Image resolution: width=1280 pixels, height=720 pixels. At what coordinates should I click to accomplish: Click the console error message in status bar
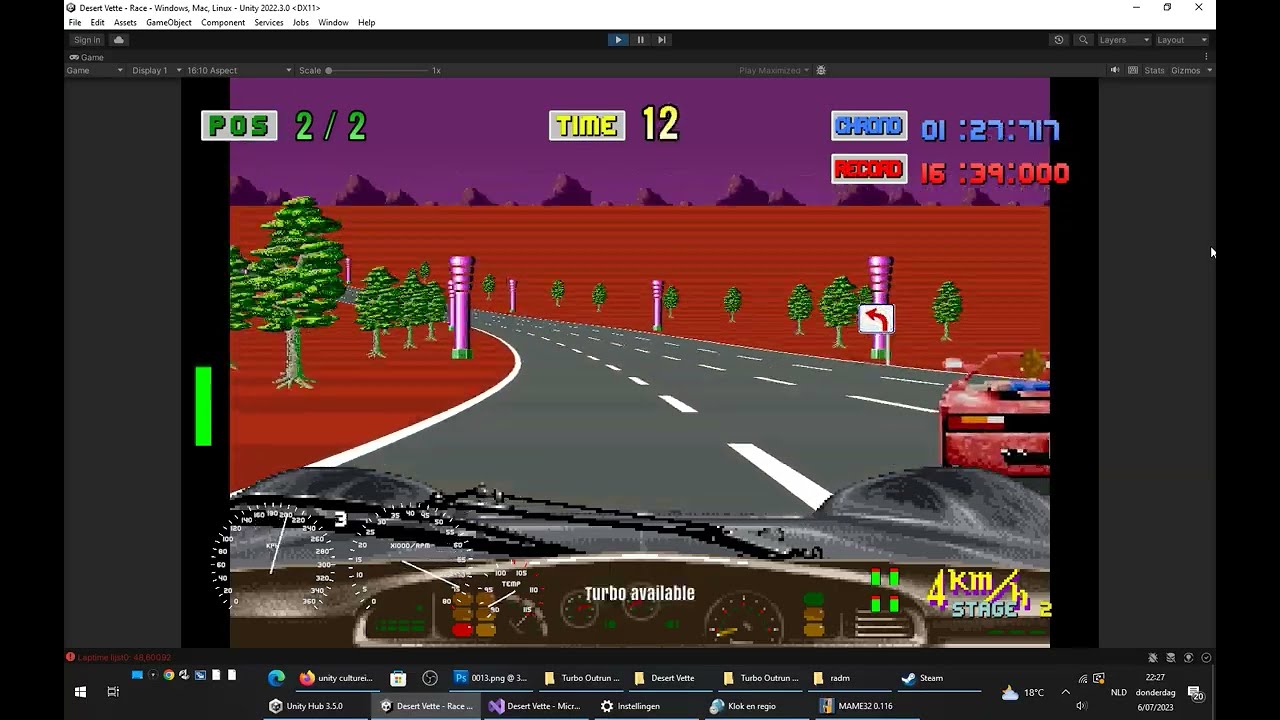point(119,657)
